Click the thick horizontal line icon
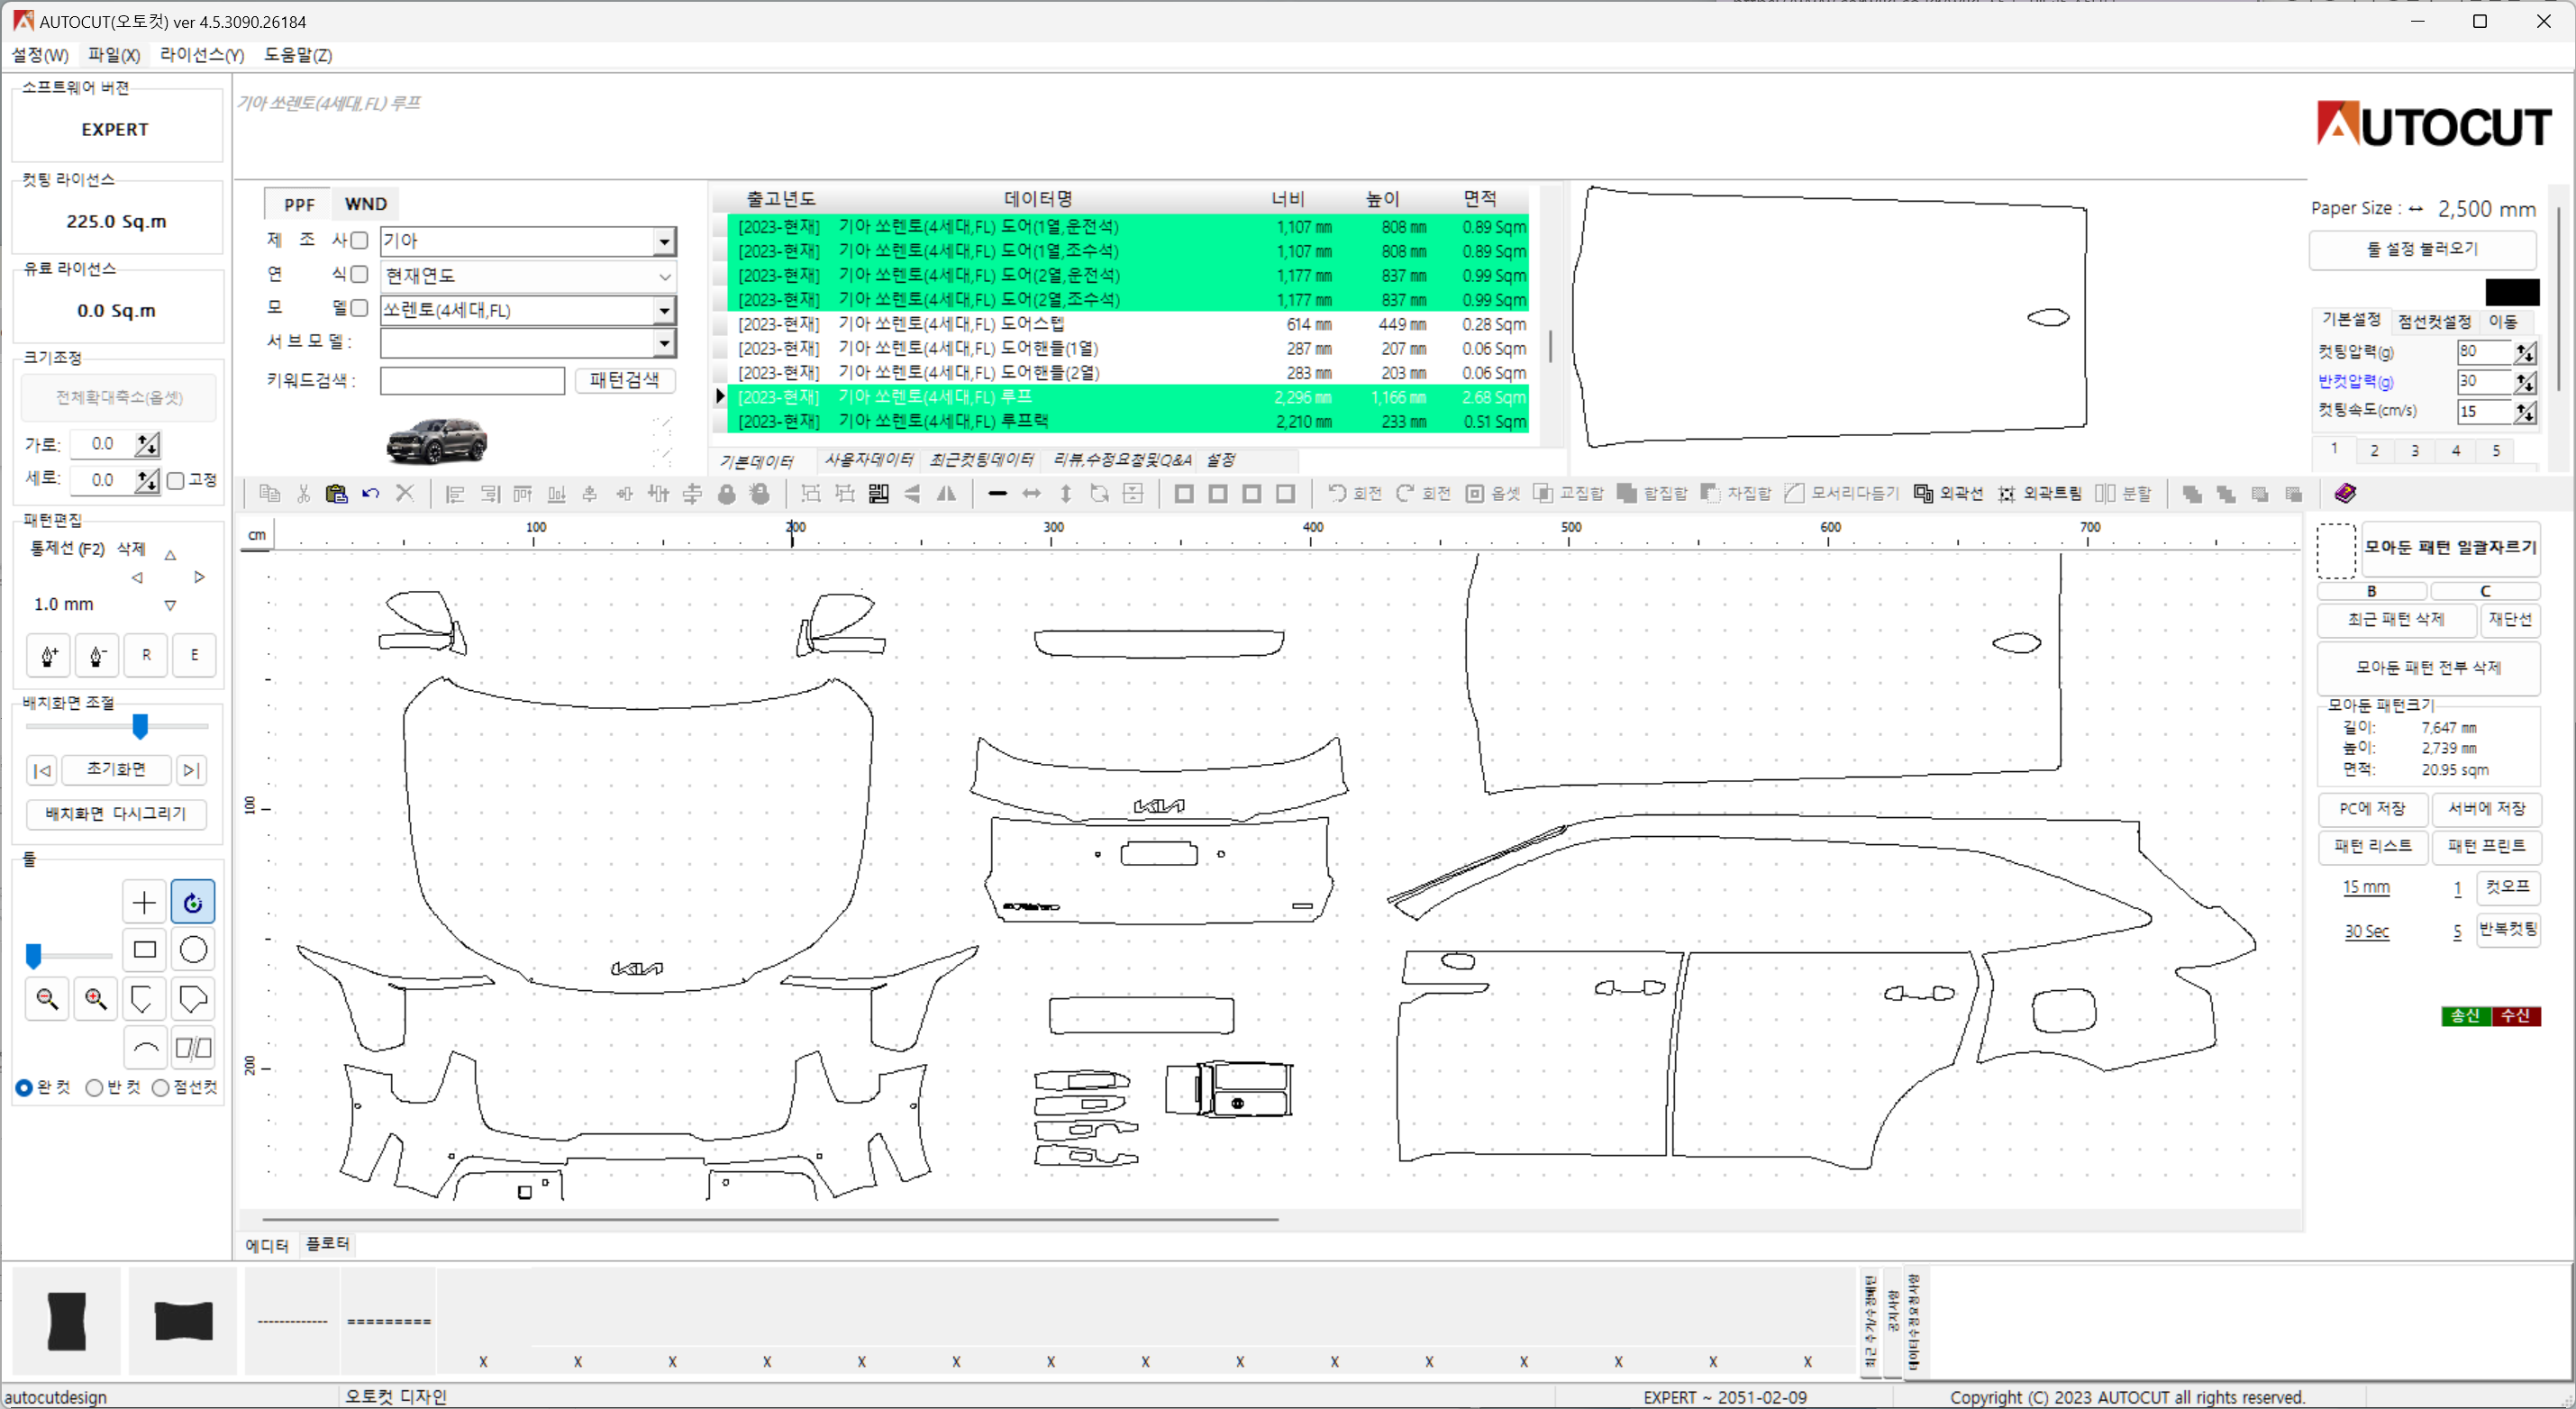2576x1409 pixels. [997, 493]
